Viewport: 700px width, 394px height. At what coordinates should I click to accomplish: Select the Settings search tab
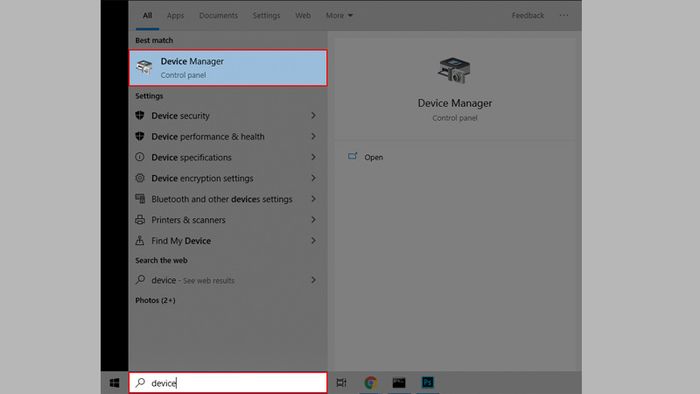point(266,16)
